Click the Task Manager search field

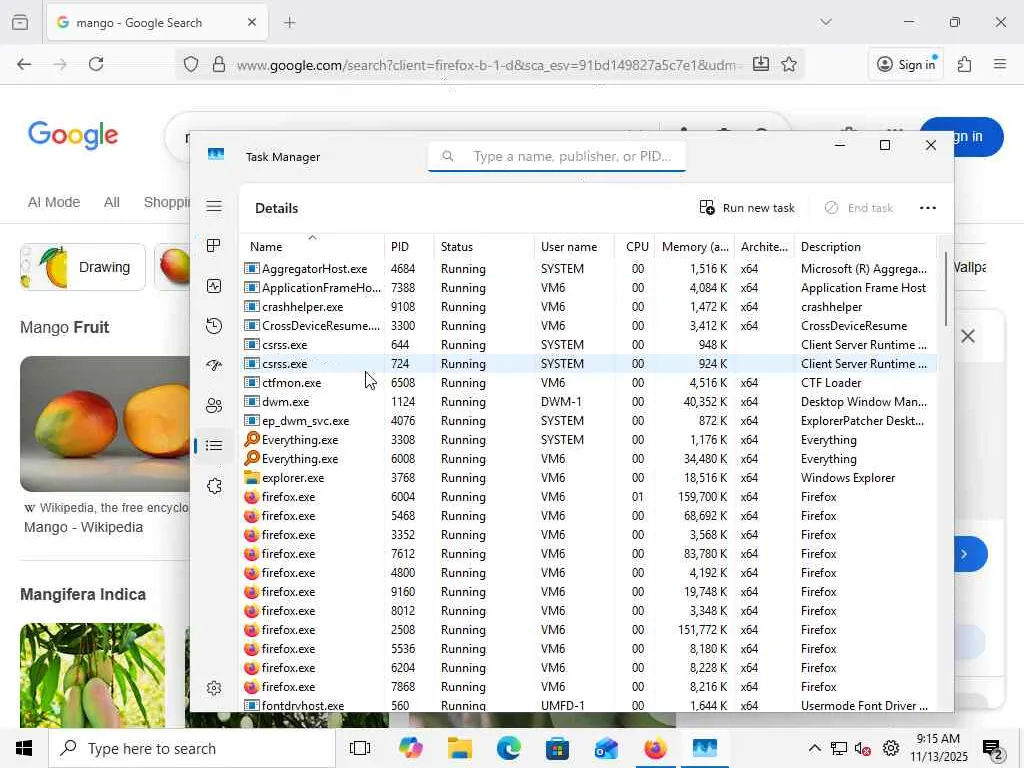557,157
